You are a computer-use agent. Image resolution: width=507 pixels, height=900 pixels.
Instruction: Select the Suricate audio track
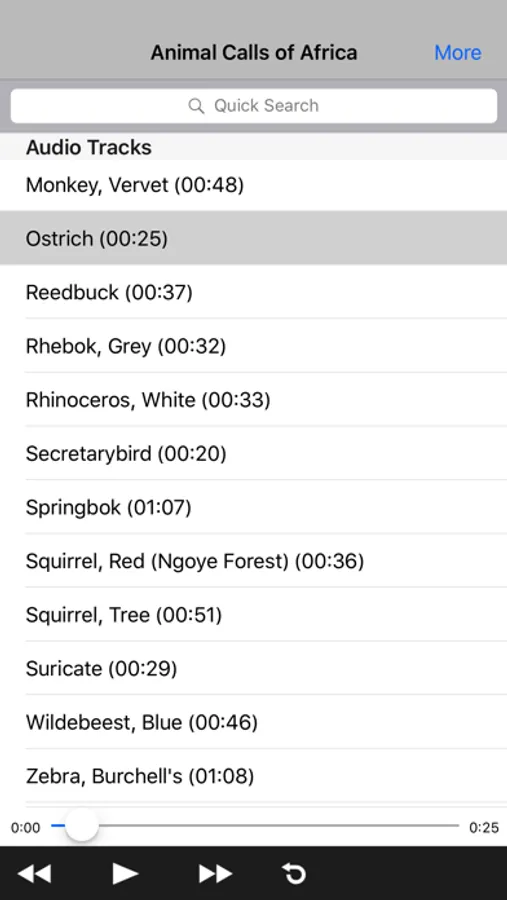click(x=254, y=669)
